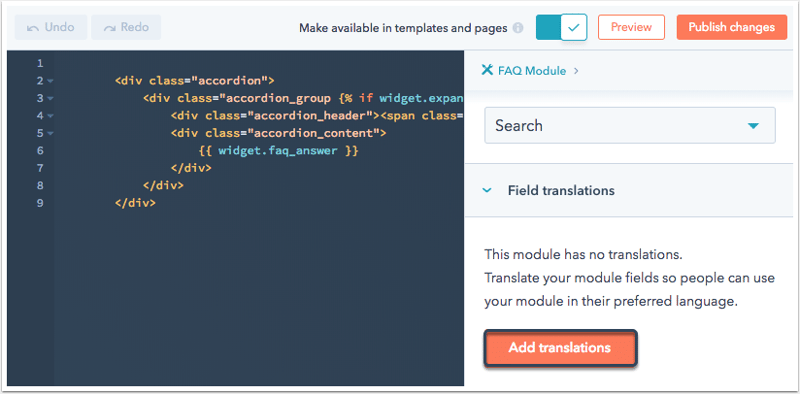Image resolution: width=800 pixels, height=394 pixels.
Task: Click the Preview button
Action: [631, 27]
